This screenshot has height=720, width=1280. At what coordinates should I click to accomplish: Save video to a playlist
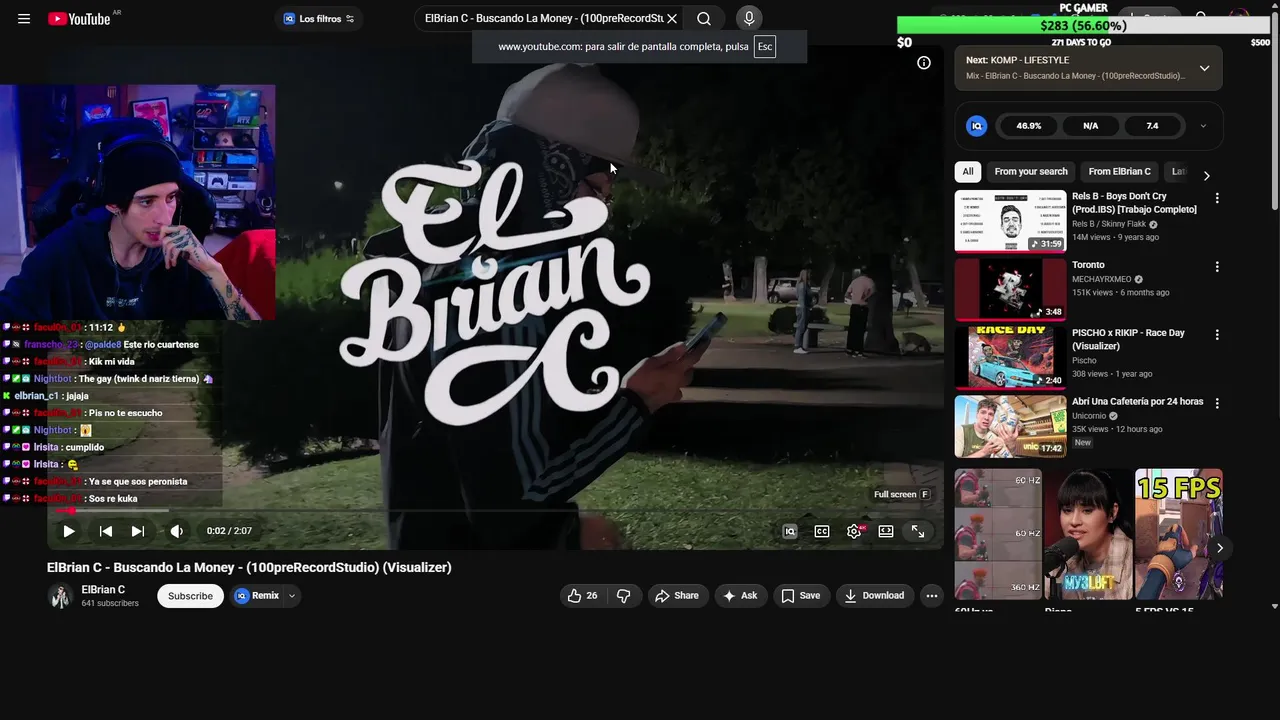pos(800,596)
